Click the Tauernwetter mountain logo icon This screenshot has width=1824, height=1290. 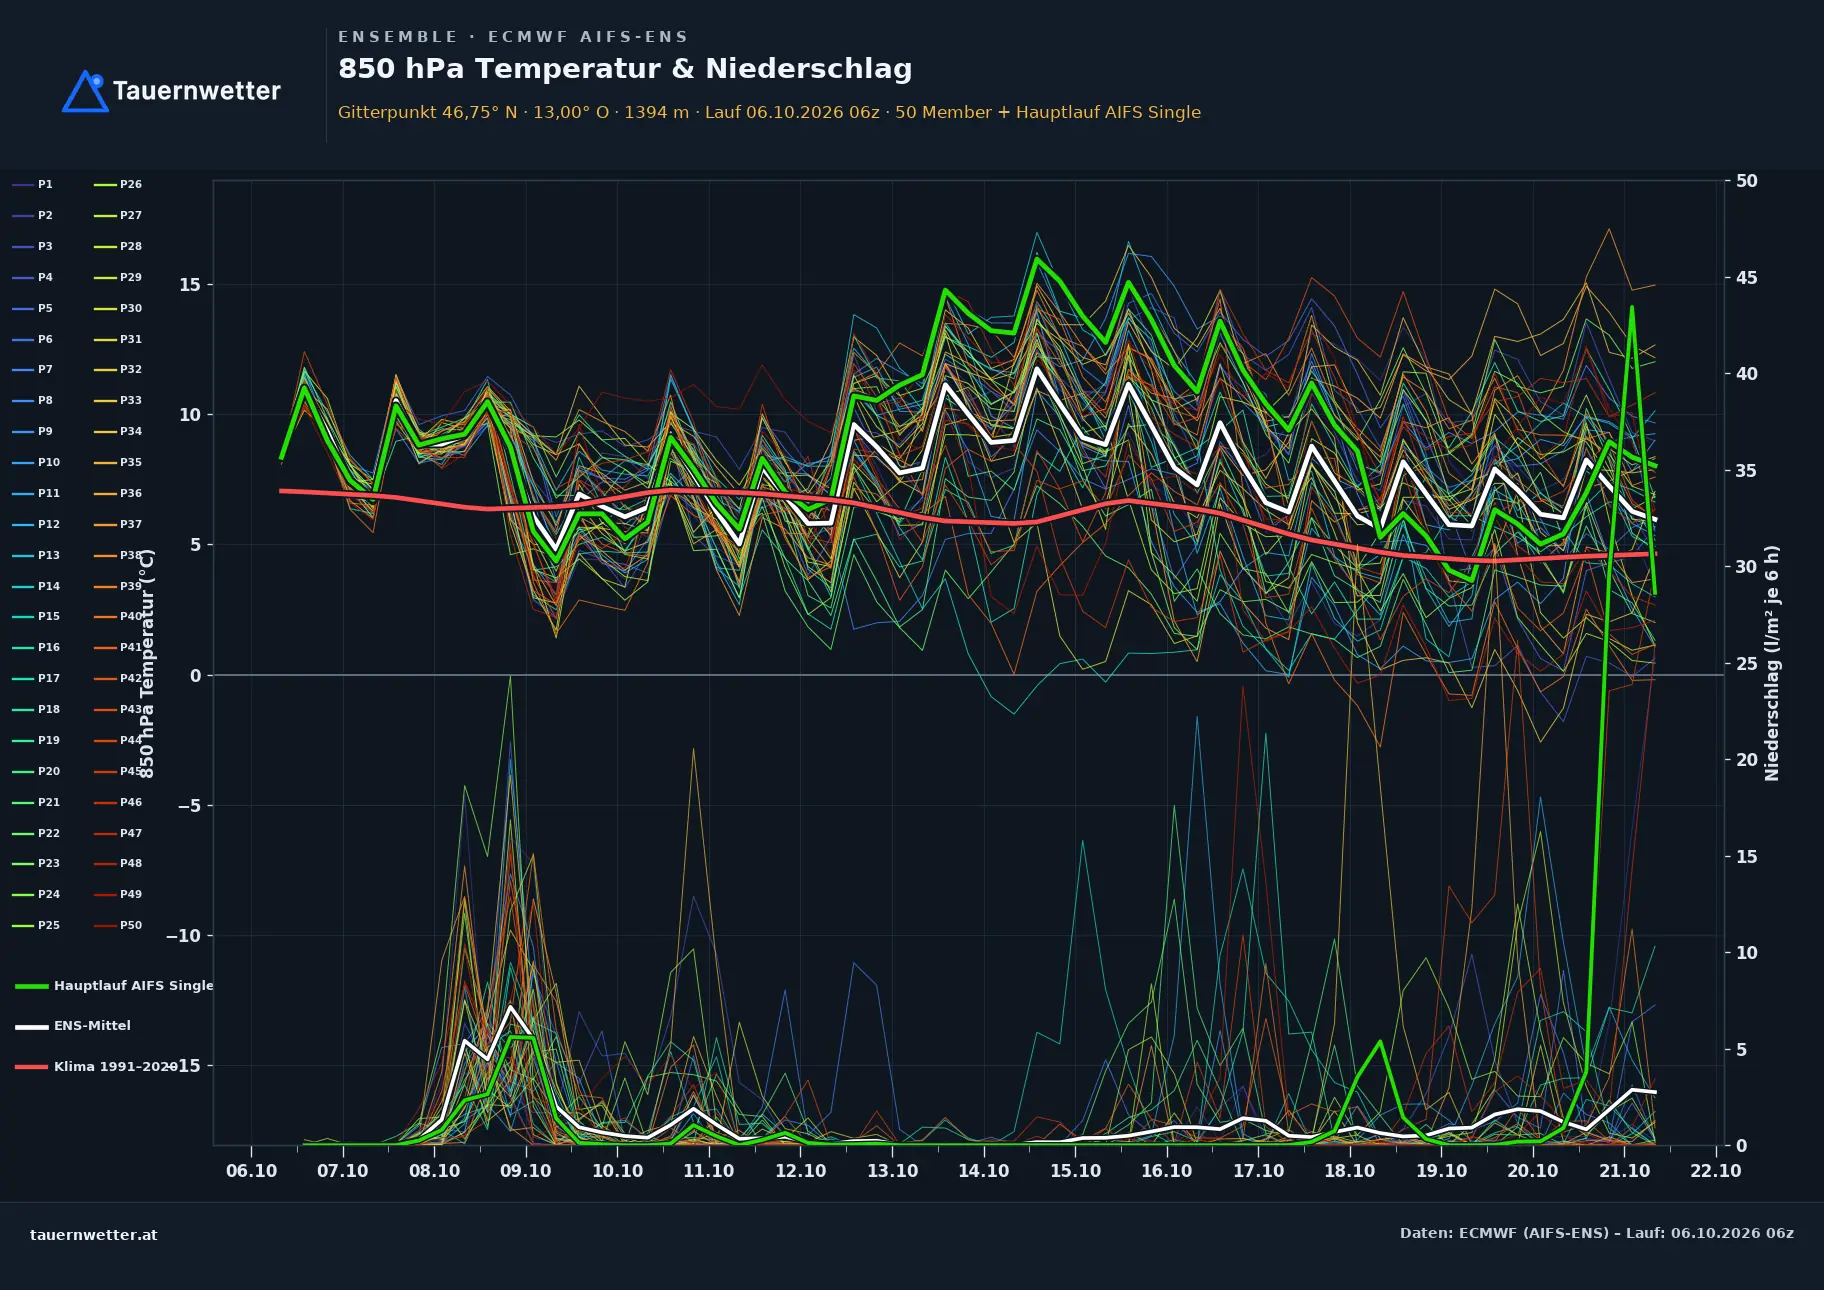click(x=85, y=91)
